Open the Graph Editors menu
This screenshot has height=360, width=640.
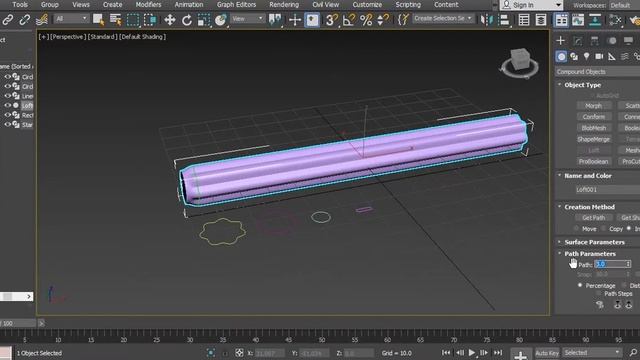click(x=236, y=4)
